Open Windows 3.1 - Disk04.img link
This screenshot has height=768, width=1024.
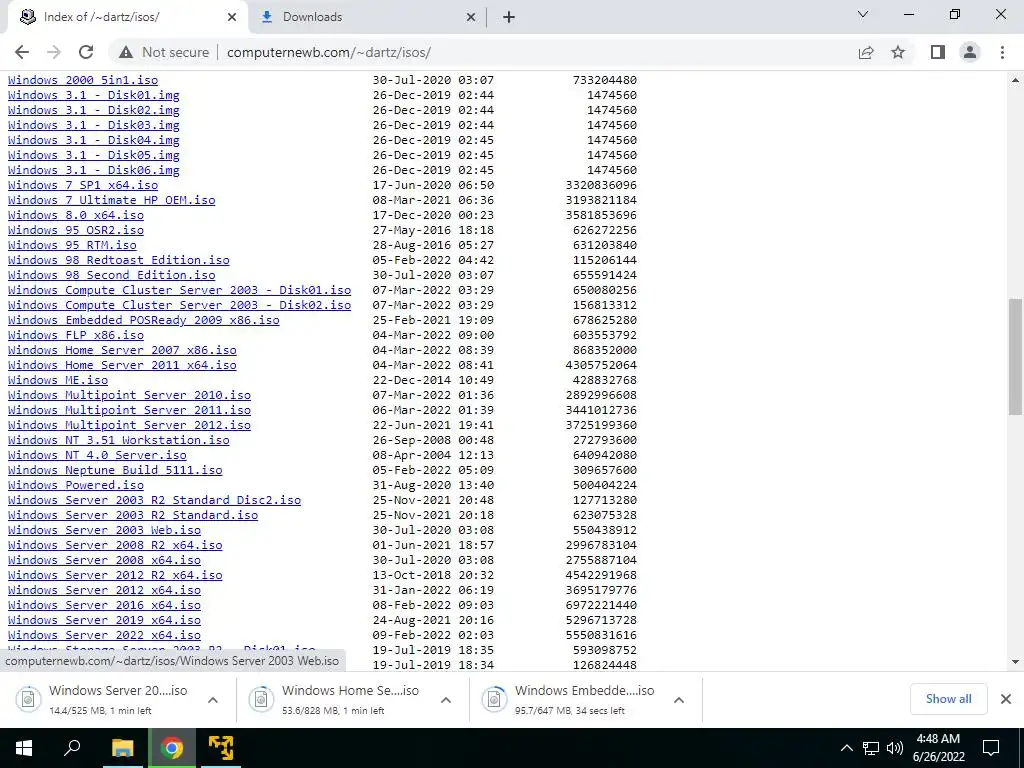coord(93,140)
